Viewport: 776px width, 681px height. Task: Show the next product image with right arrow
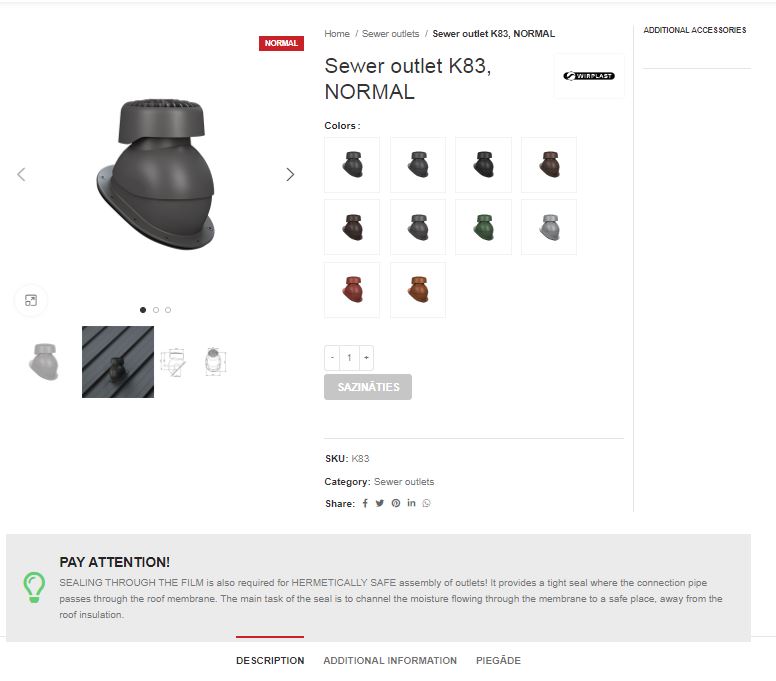click(290, 174)
